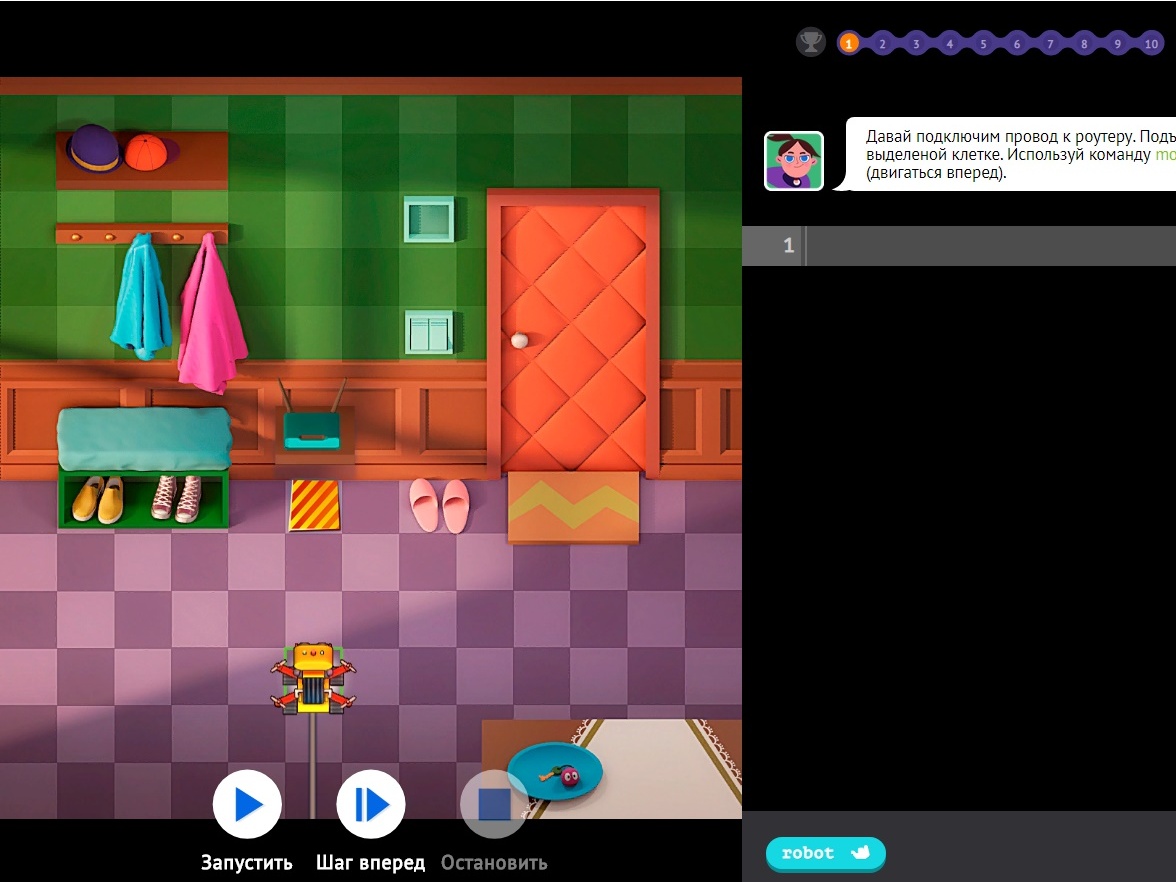Image resolution: width=1176 pixels, height=882 pixels.
Task: Select level 1 in progress bar
Action: [x=849, y=43]
